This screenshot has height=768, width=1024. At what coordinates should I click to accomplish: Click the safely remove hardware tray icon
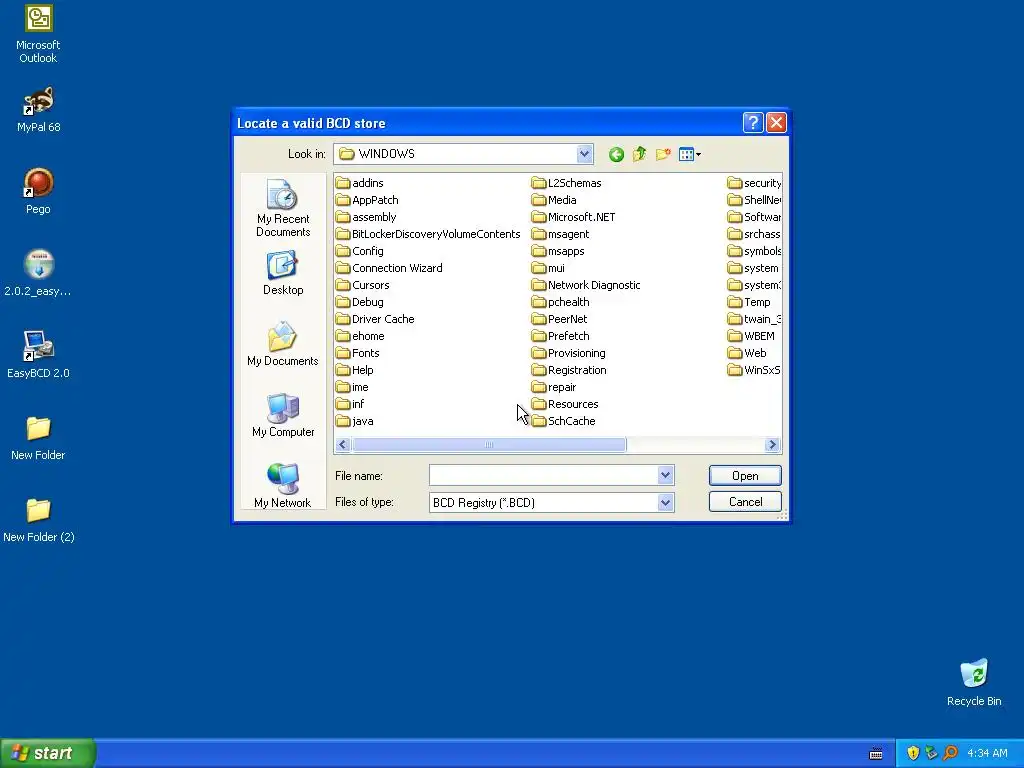[931, 753]
